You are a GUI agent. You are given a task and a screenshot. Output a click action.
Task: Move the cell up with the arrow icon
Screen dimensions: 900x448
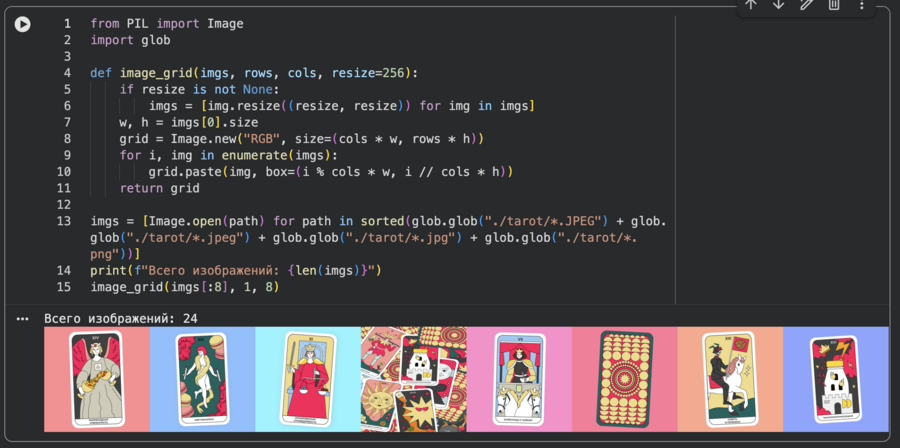click(x=751, y=4)
